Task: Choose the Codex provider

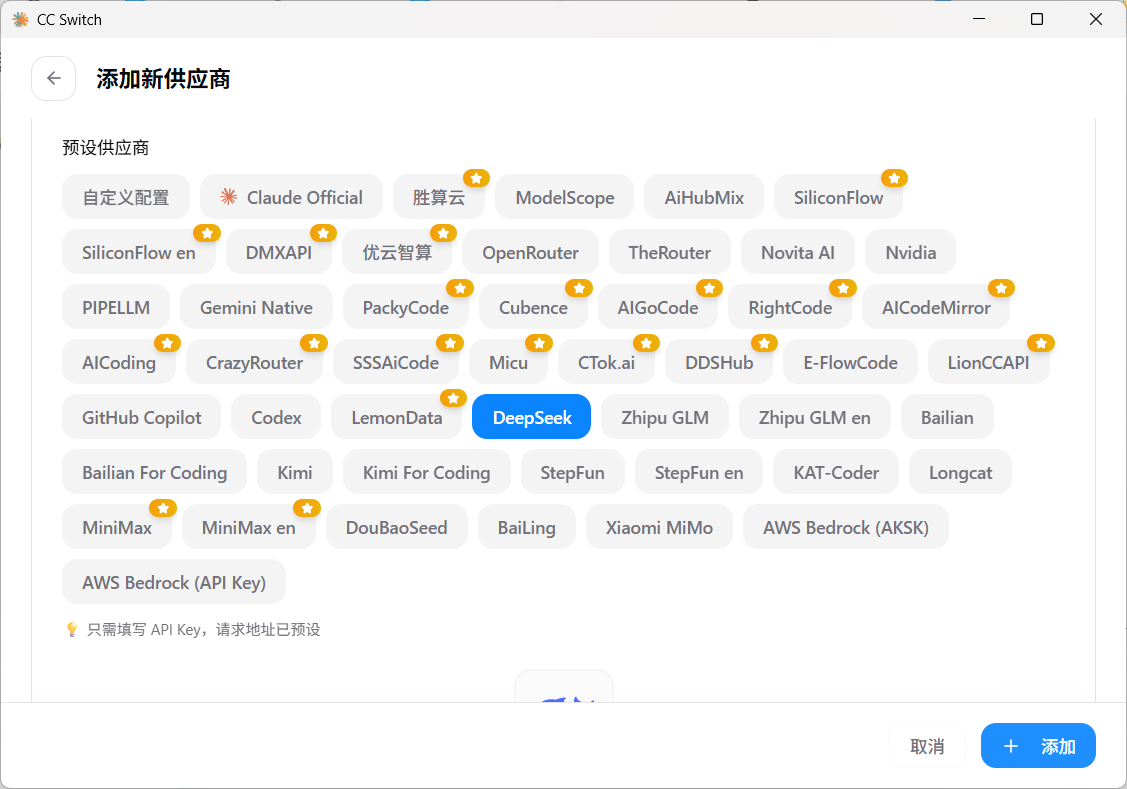Action: tap(276, 417)
